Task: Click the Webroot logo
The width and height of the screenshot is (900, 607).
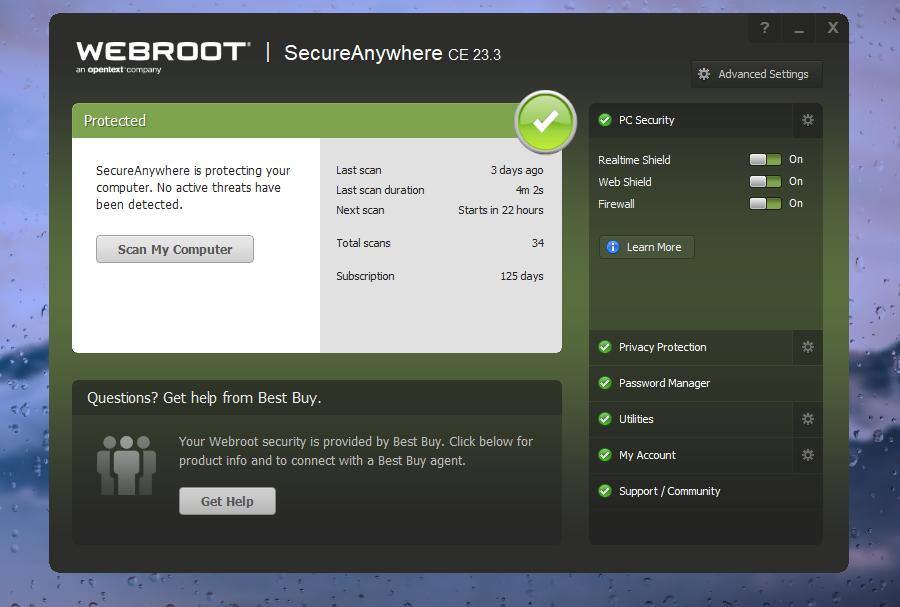Action: click(x=162, y=54)
